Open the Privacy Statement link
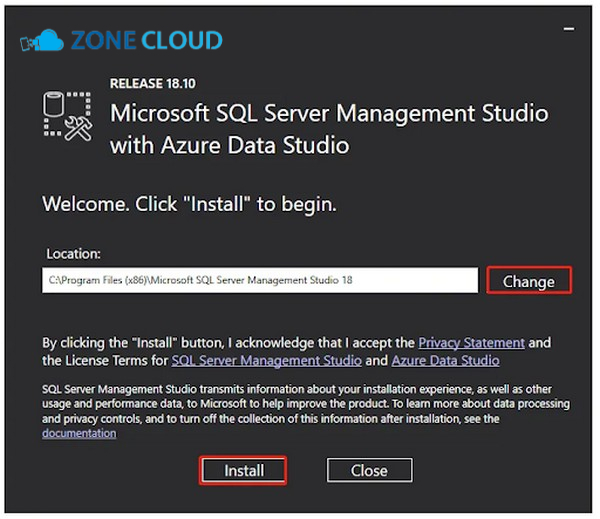 coord(471,343)
